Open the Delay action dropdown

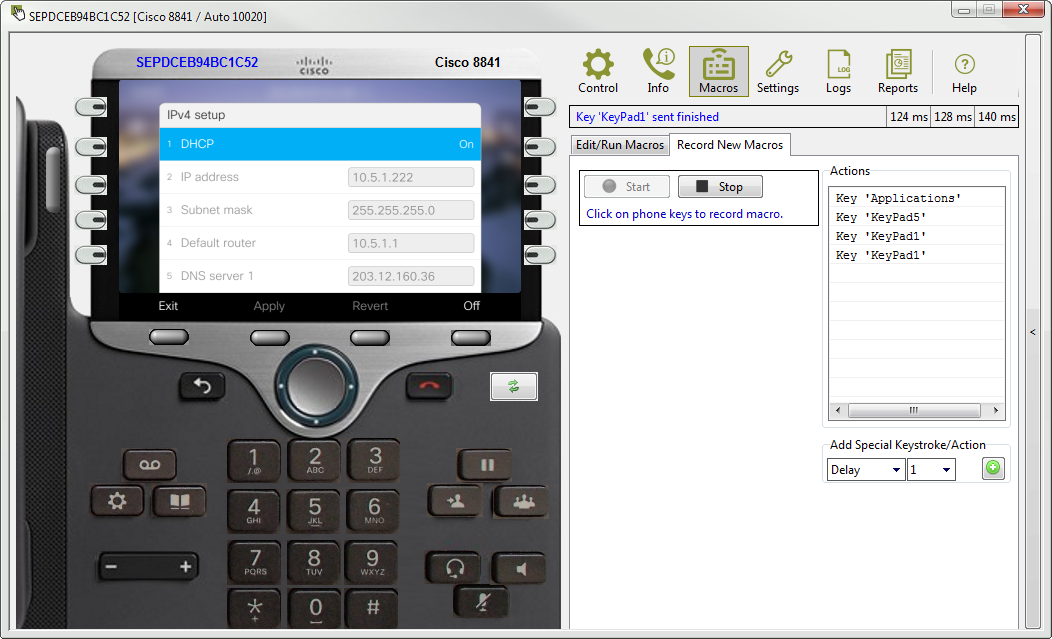tap(864, 468)
